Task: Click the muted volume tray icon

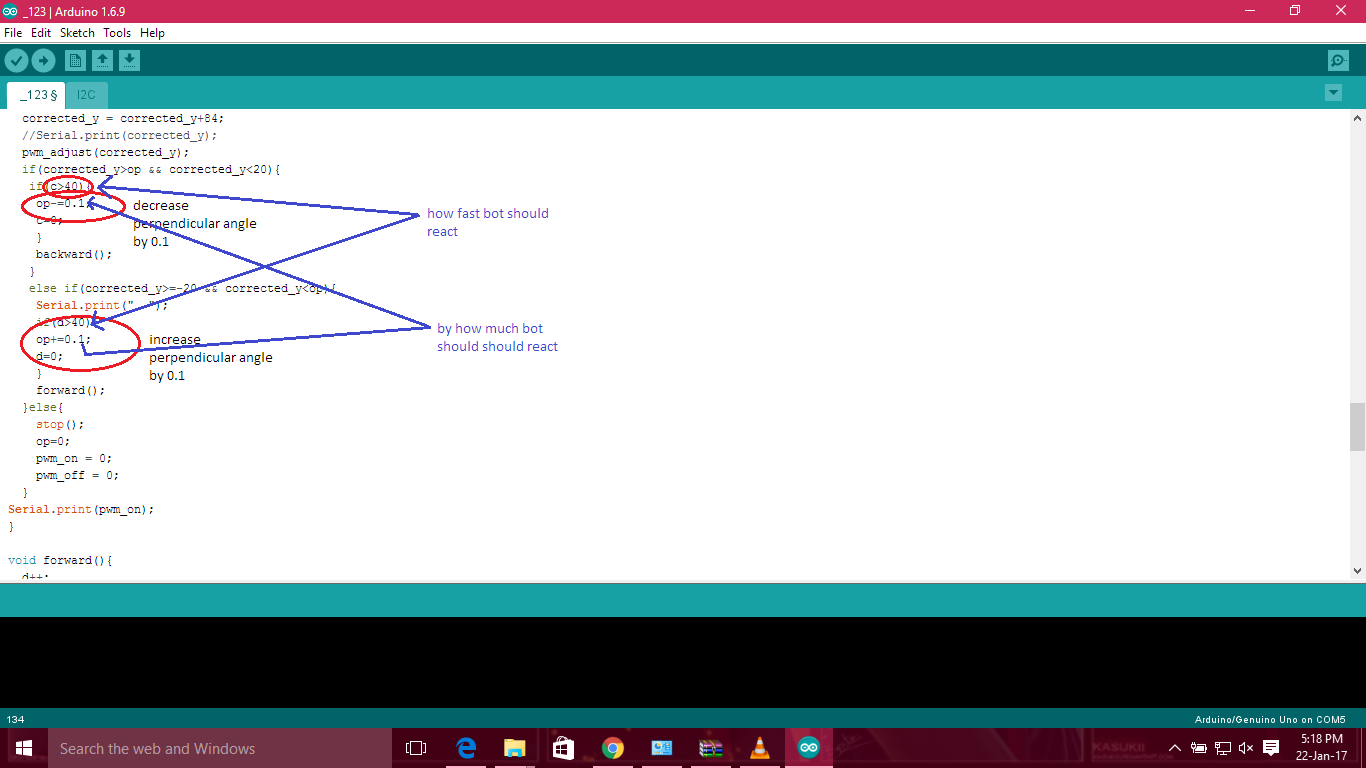Action: (x=1246, y=748)
